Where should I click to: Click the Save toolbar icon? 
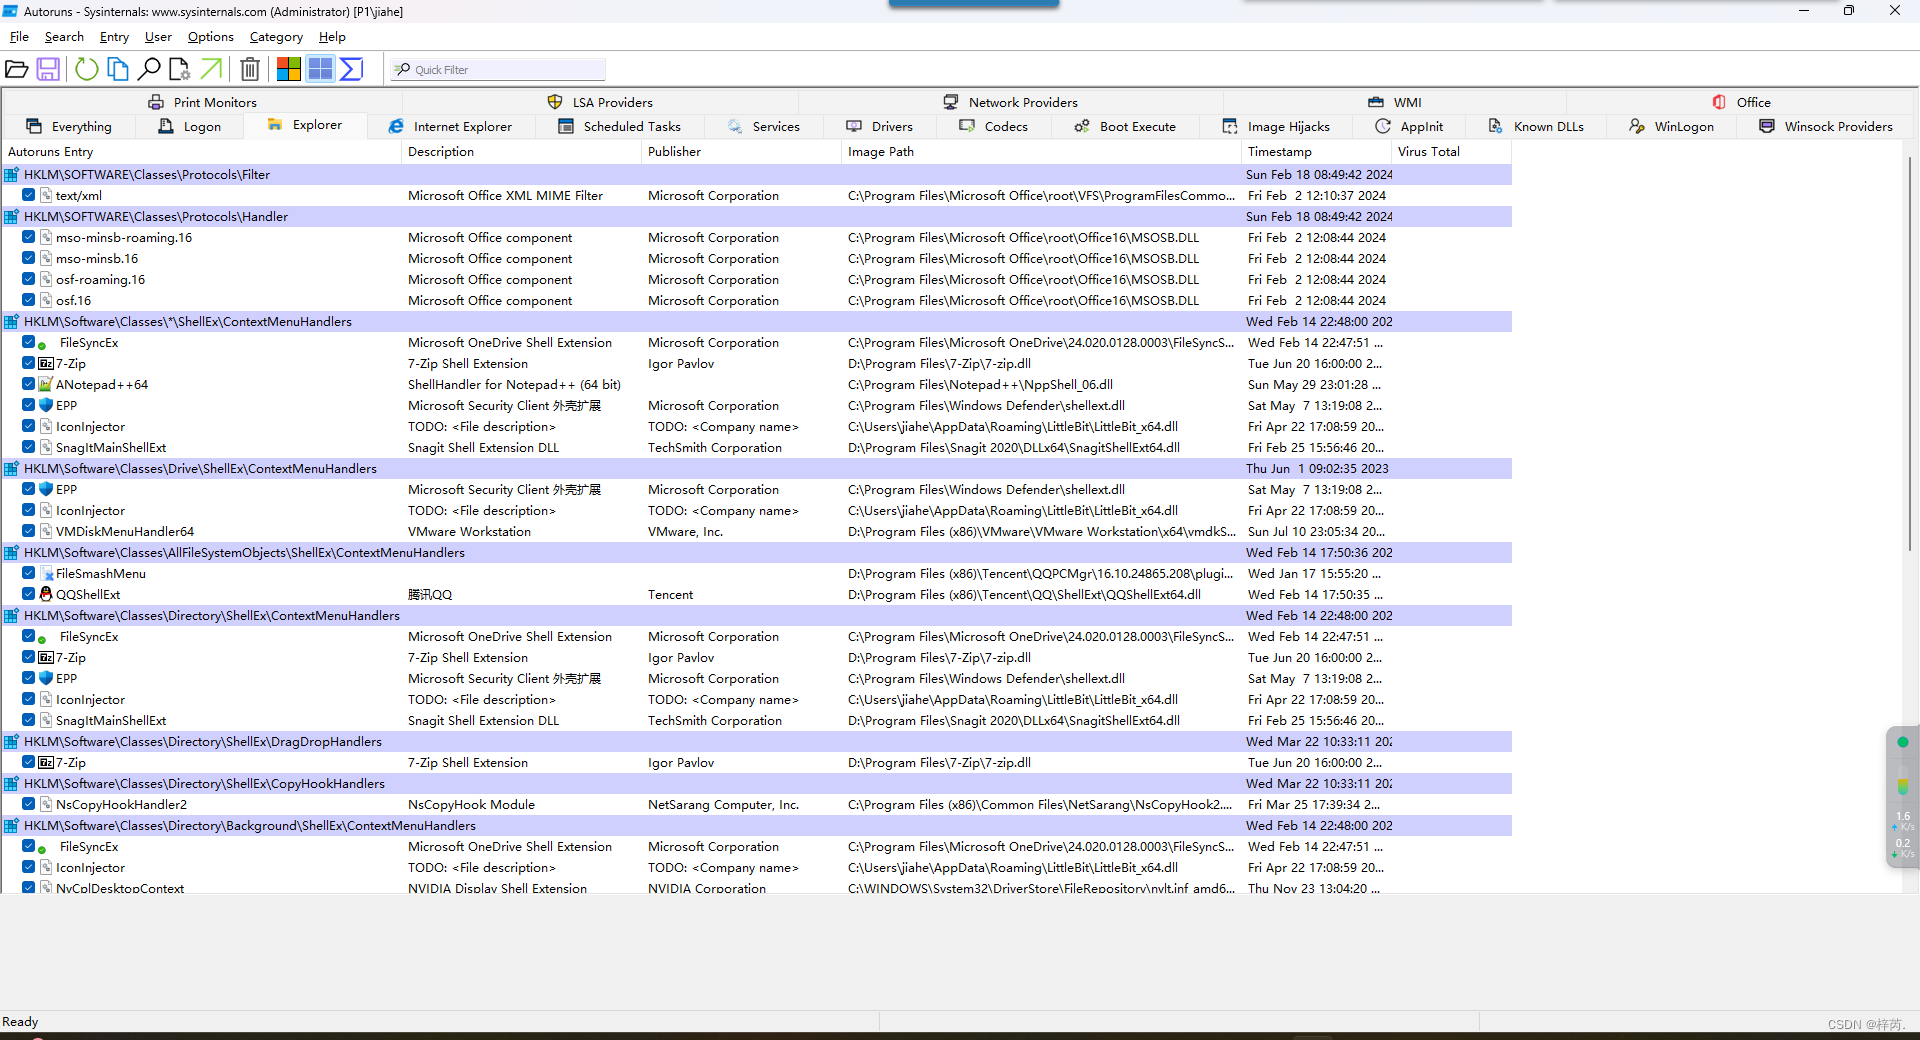point(48,69)
